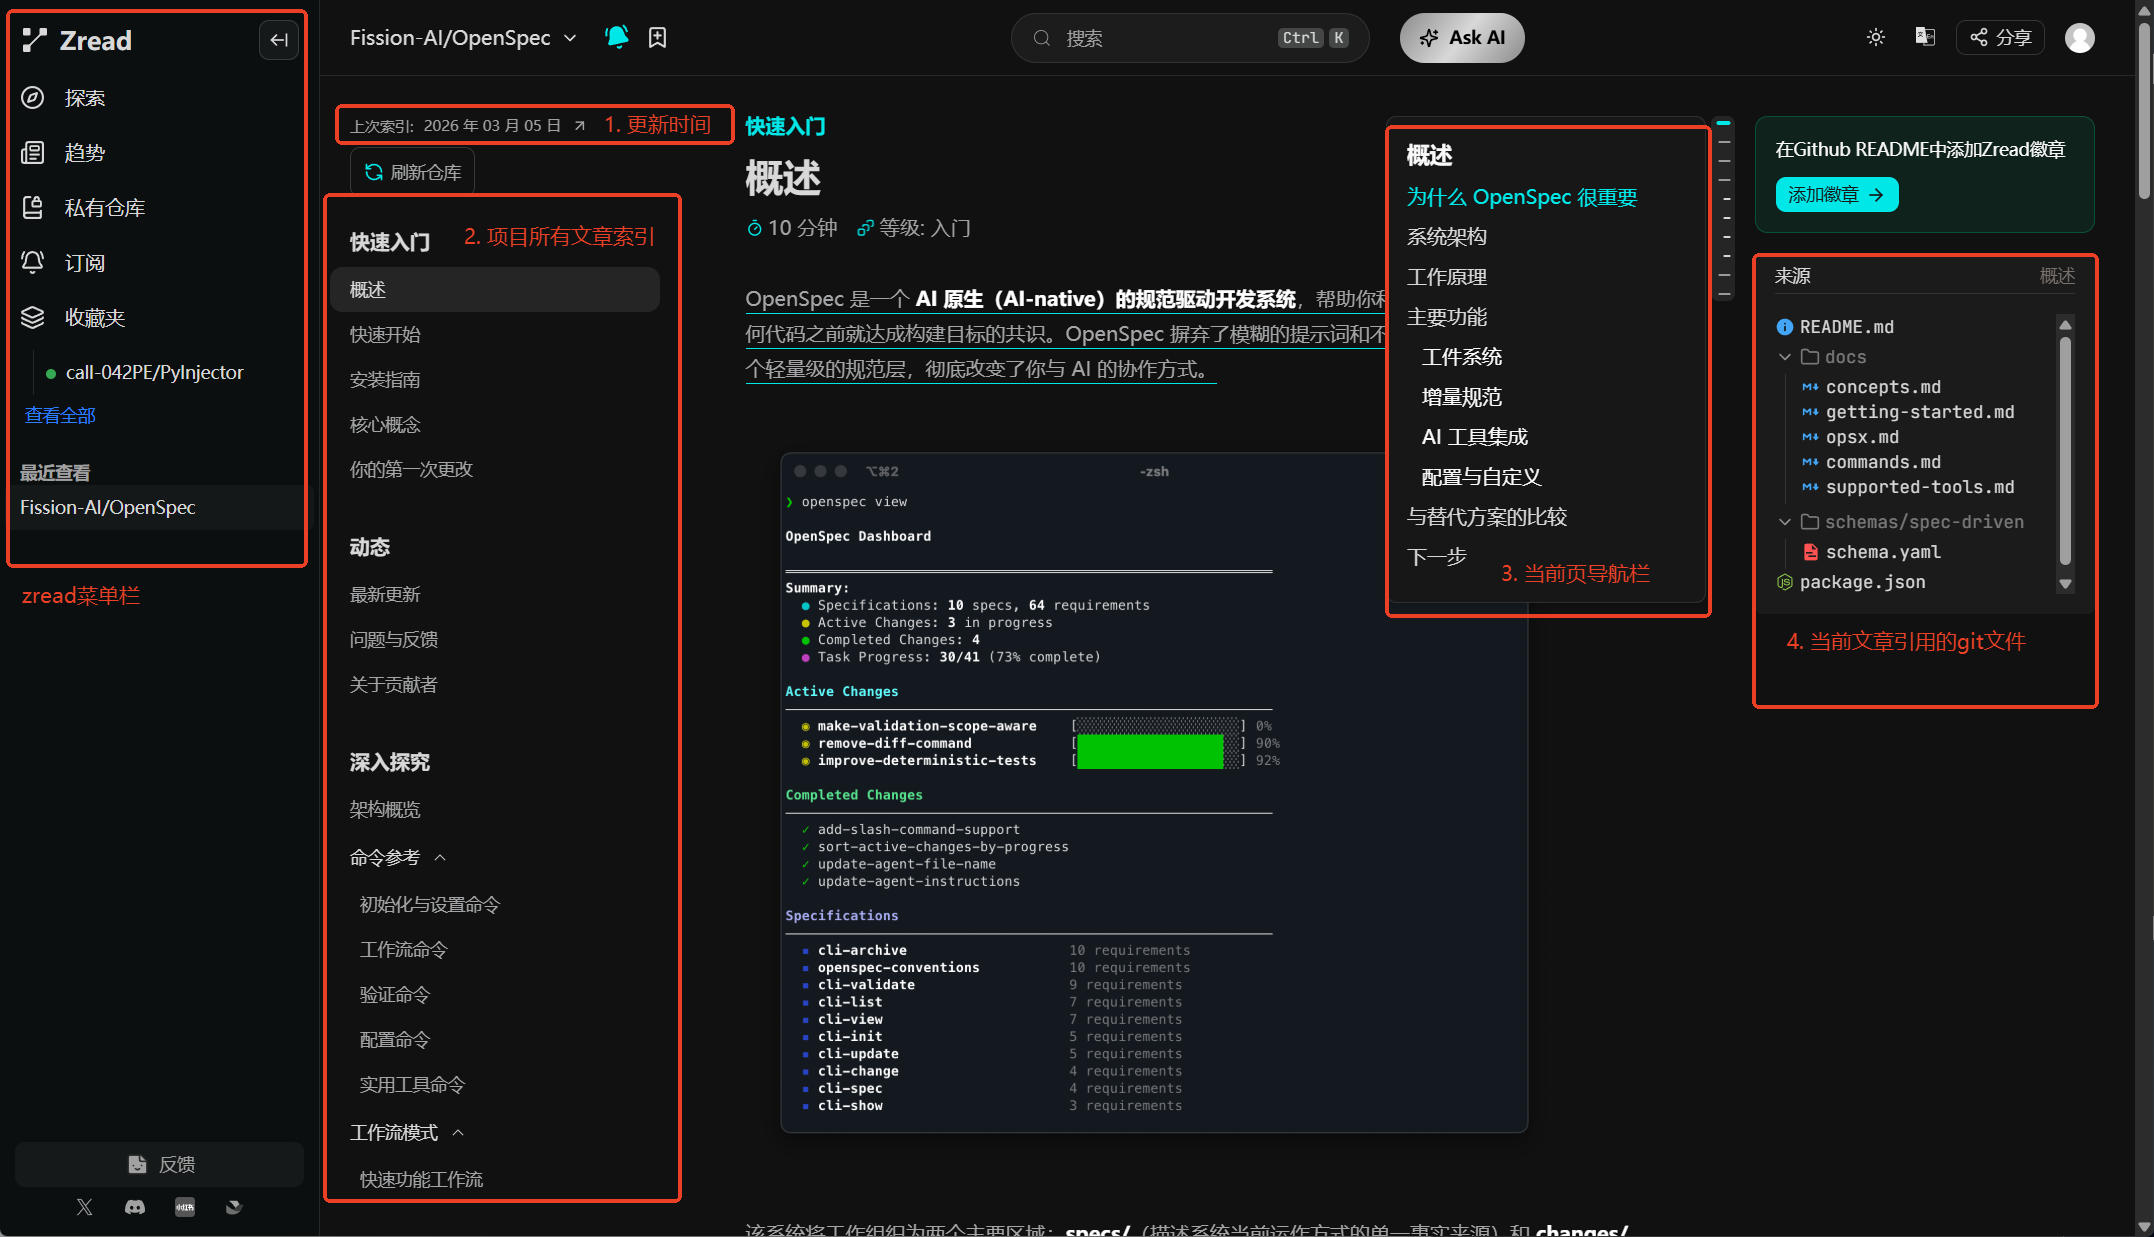
Task: Click the 添加徽章 badge button
Action: pyautogui.click(x=1837, y=195)
